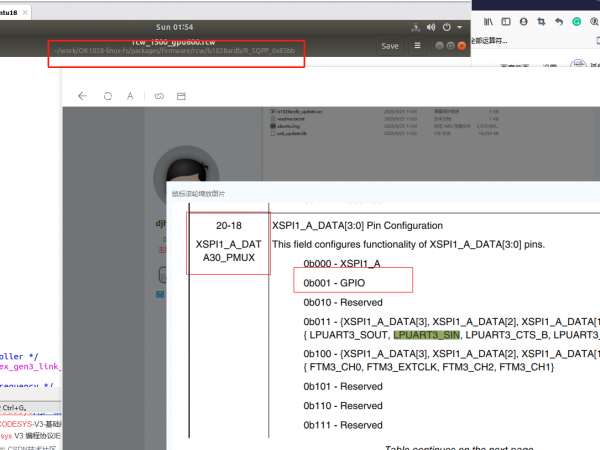Click the highlighted LPUART3_SIN text

point(425,334)
